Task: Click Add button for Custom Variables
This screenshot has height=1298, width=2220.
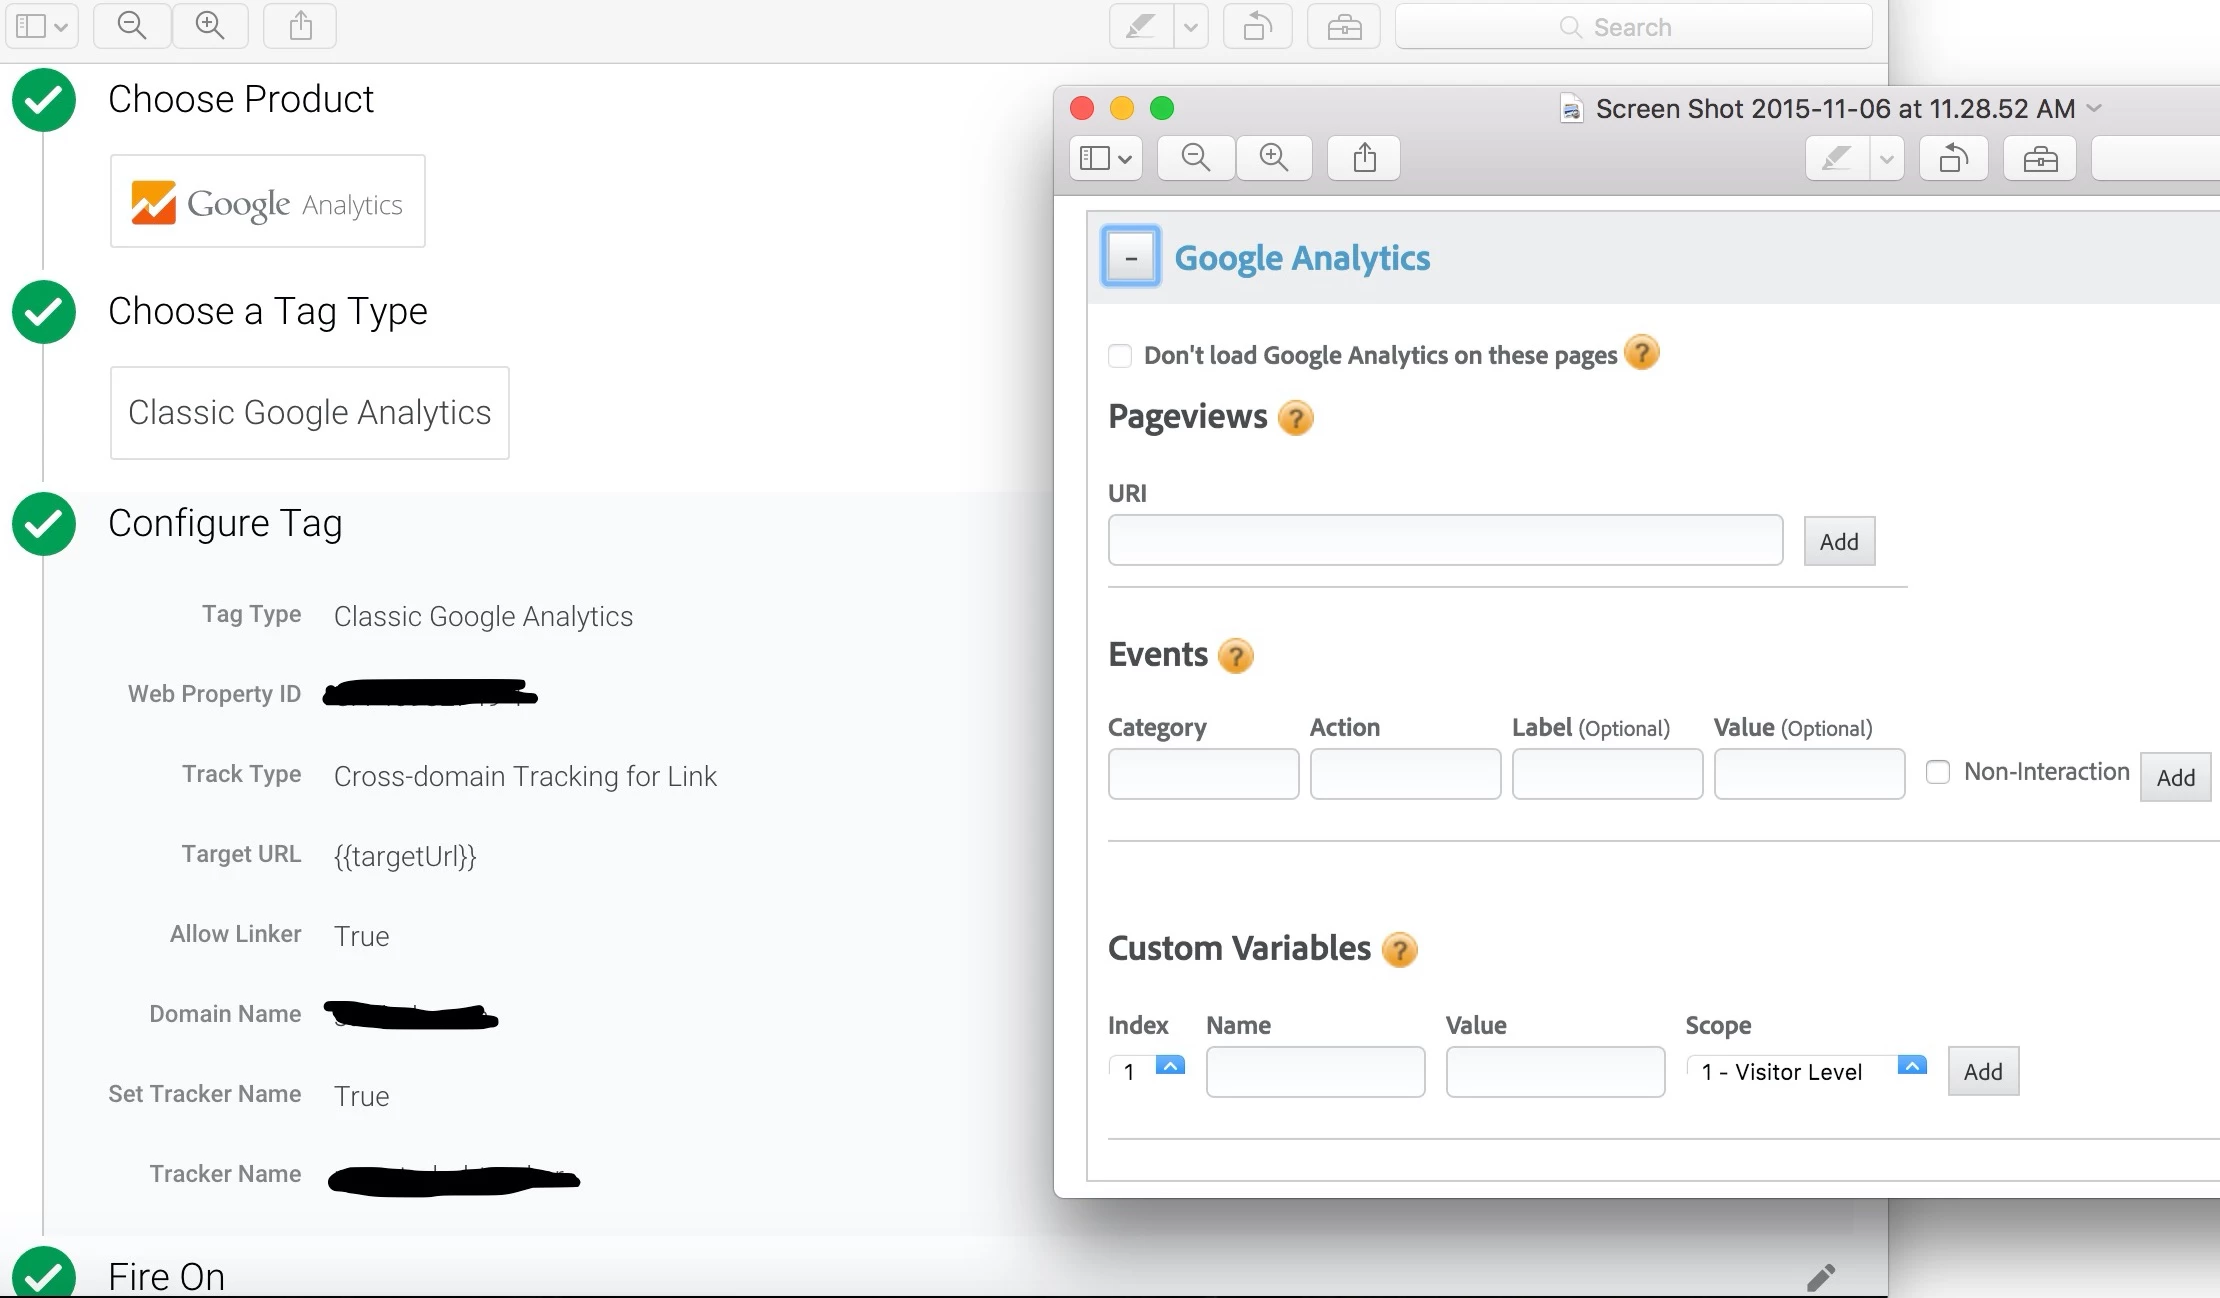Action: (1983, 1071)
